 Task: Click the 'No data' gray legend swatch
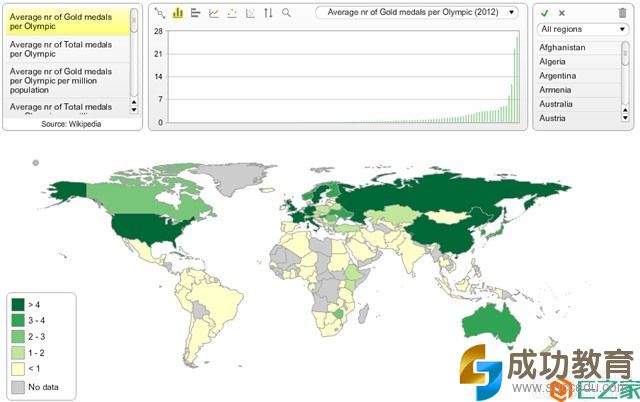pyautogui.click(x=18, y=385)
